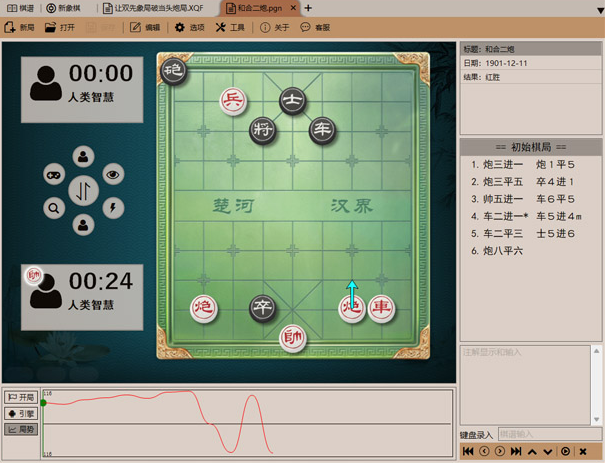Expand the 初始棋局 move list header
The height and width of the screenshot is (463, 605).
tap(531, 147)
